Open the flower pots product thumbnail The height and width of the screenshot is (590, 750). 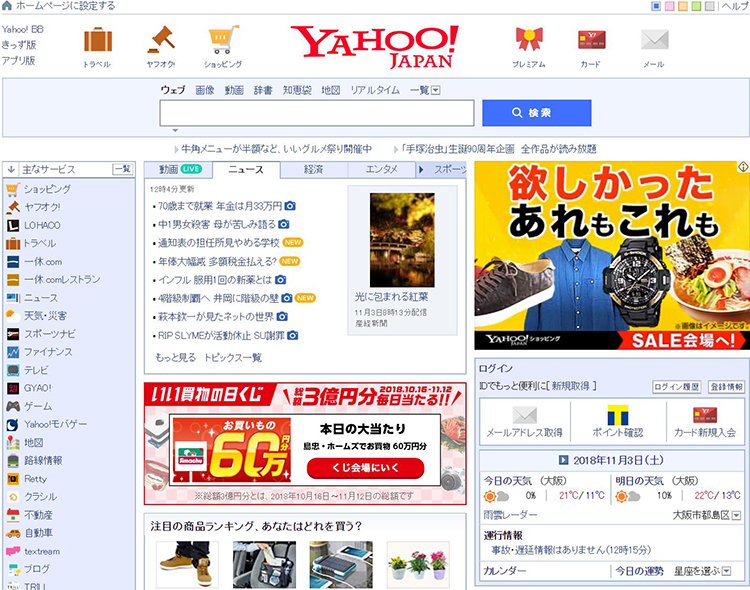point(418,565)
